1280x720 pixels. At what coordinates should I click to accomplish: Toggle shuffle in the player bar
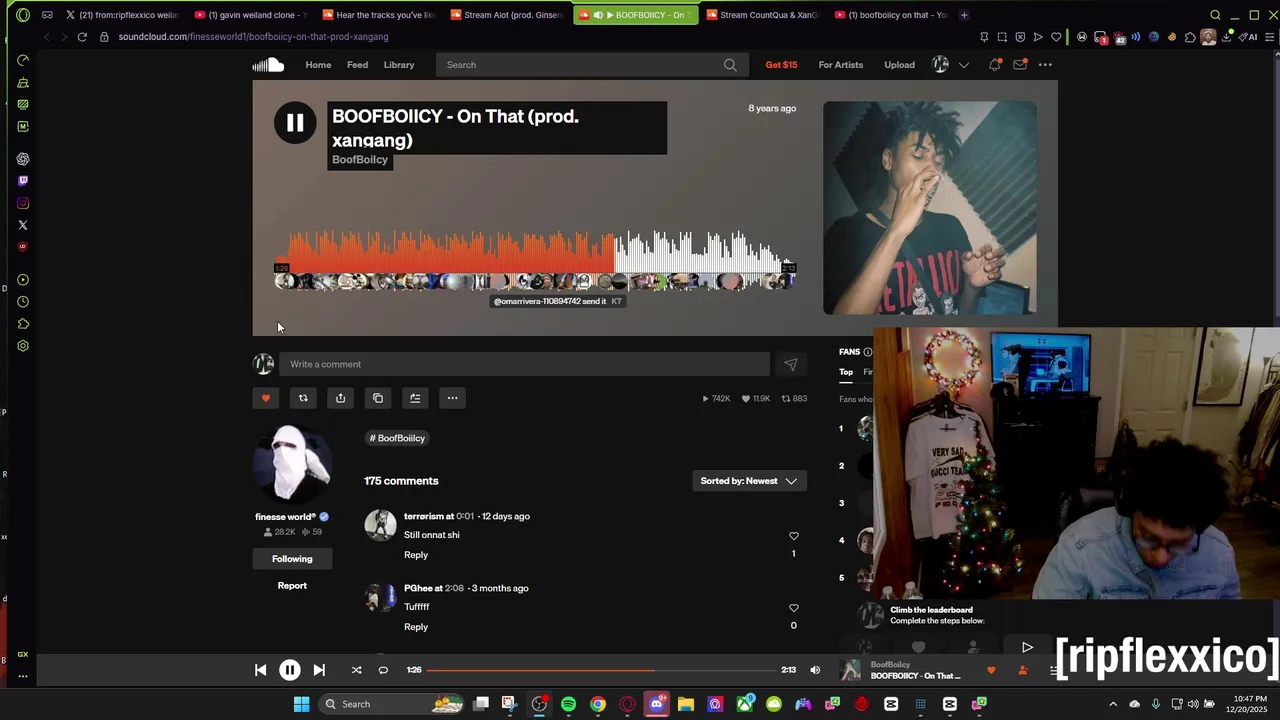click(x=356, y=670)
